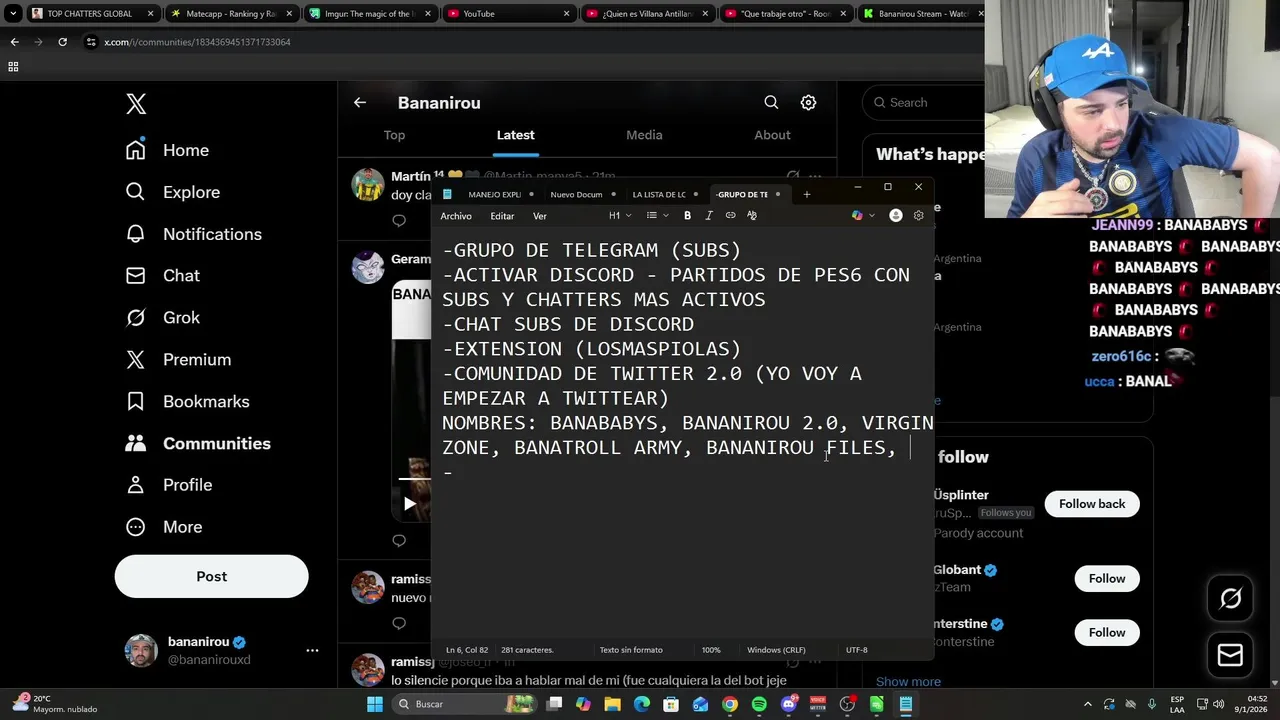Reload the browser page
1280x720 pixels.
point(62,42)
